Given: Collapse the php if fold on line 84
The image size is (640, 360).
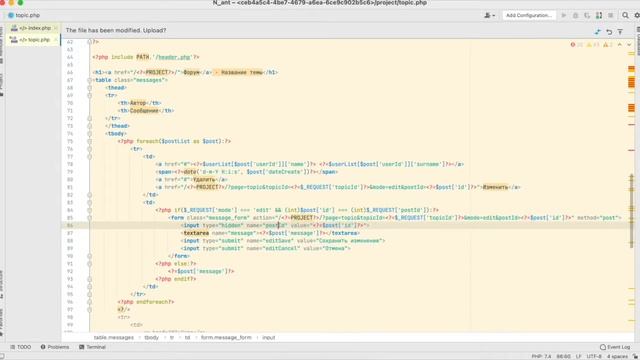Looking at the screenshot, I should click(x=89, y=210).
